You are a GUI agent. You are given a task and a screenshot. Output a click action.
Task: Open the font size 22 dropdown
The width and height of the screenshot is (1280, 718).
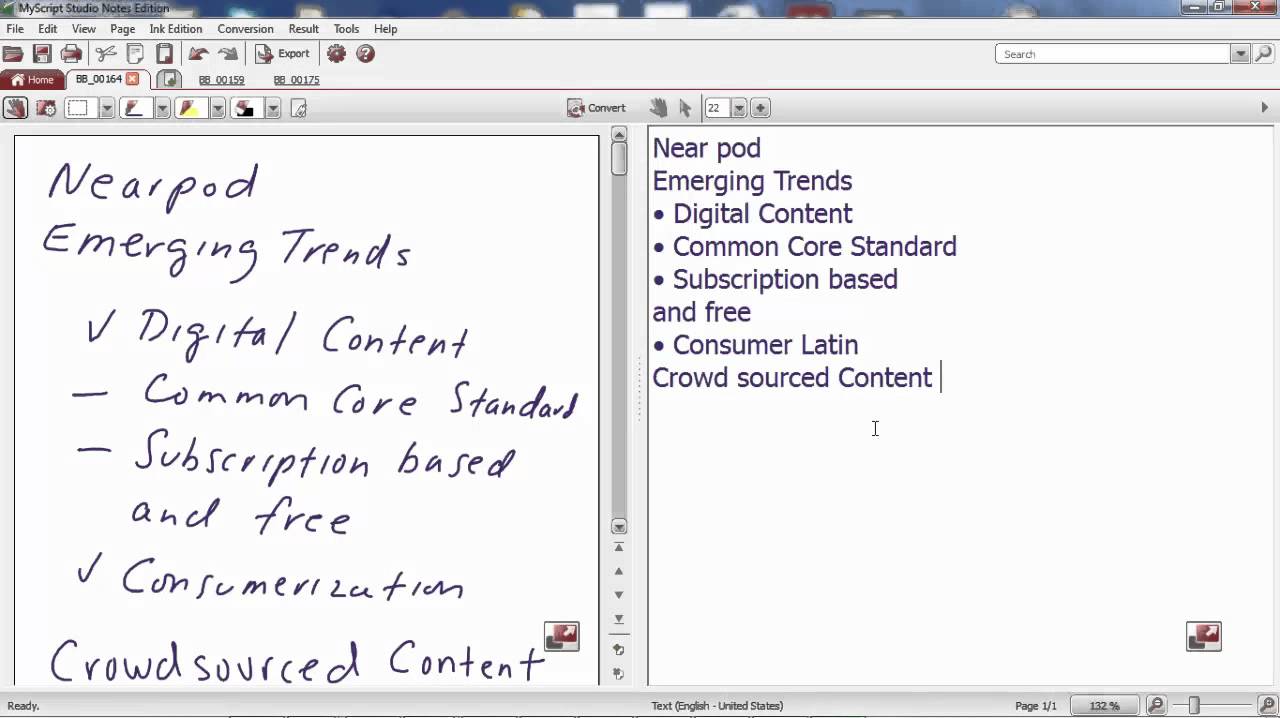click(x=739, y=108)
